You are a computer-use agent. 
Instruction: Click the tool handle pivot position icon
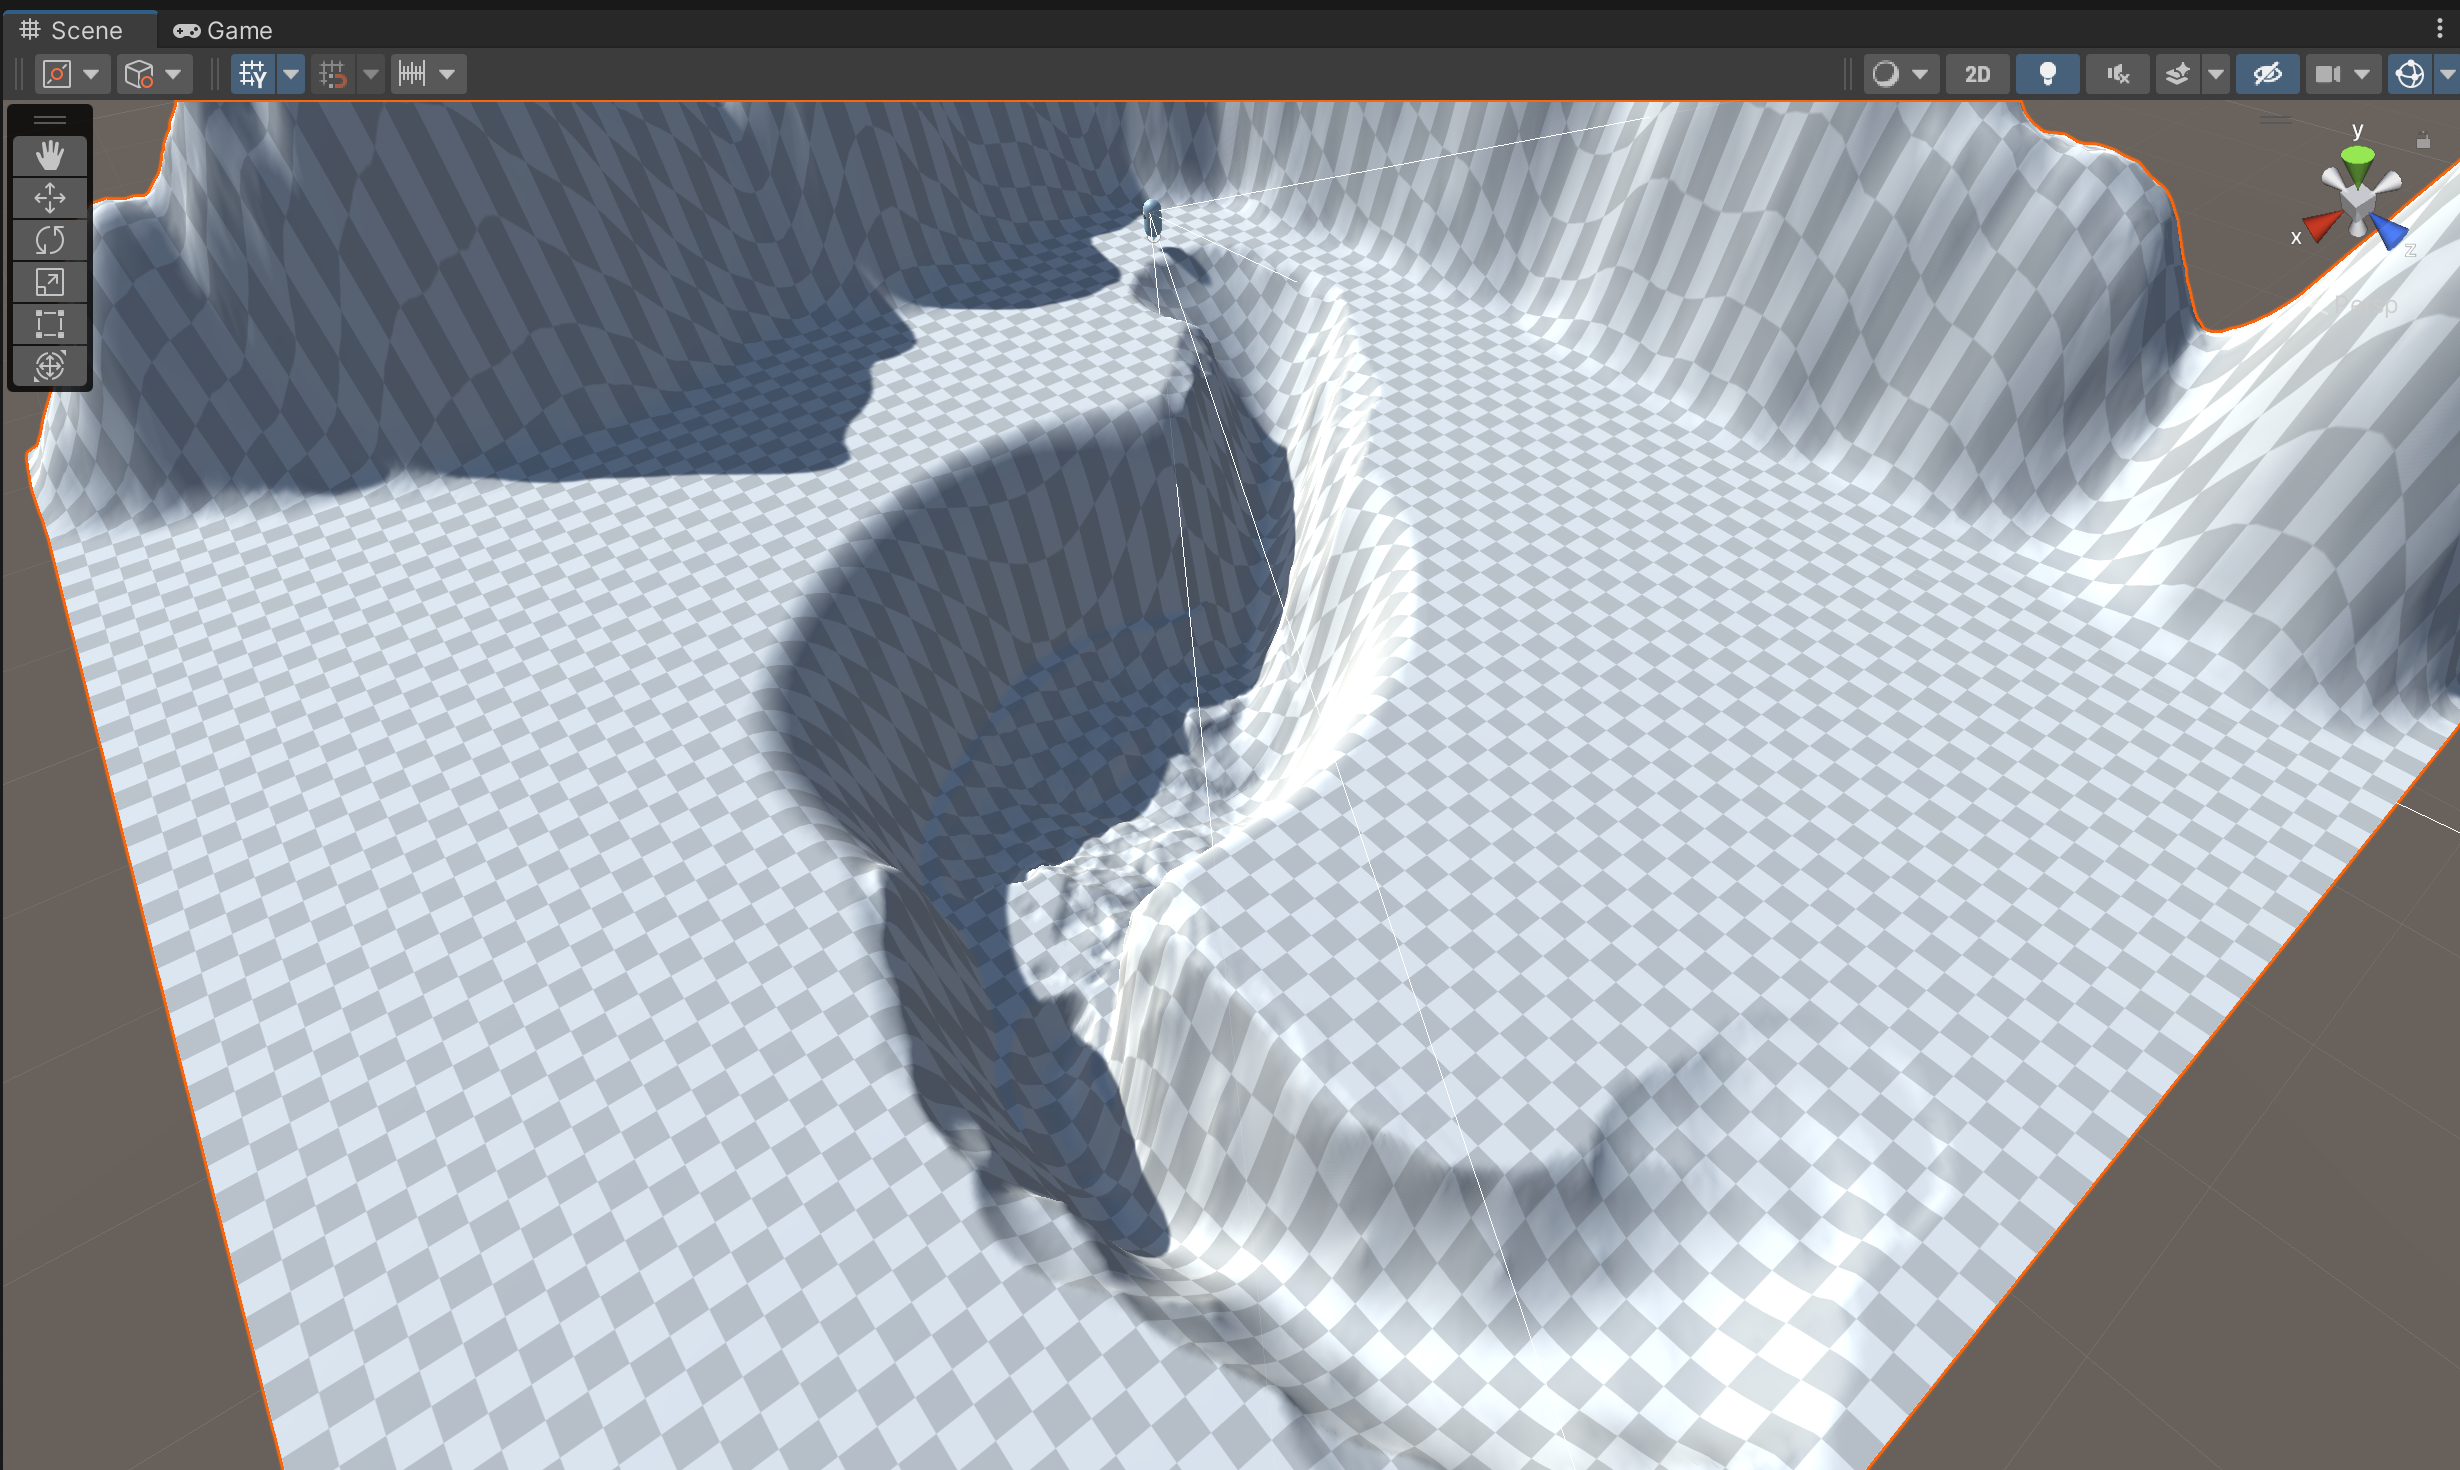[58, 74]
